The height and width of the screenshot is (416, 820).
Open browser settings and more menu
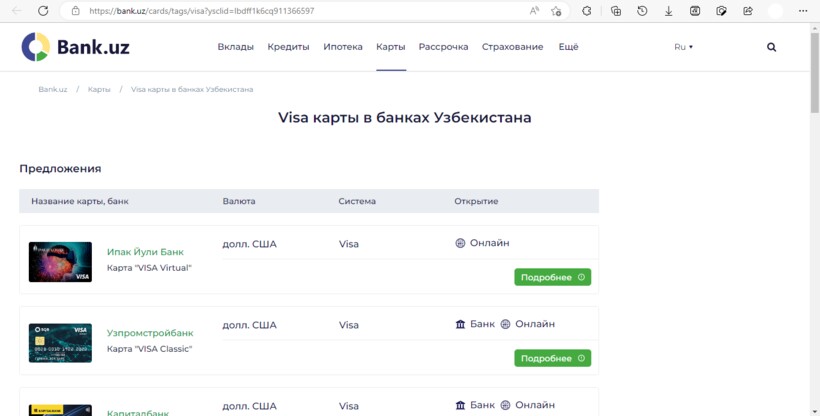802,11
